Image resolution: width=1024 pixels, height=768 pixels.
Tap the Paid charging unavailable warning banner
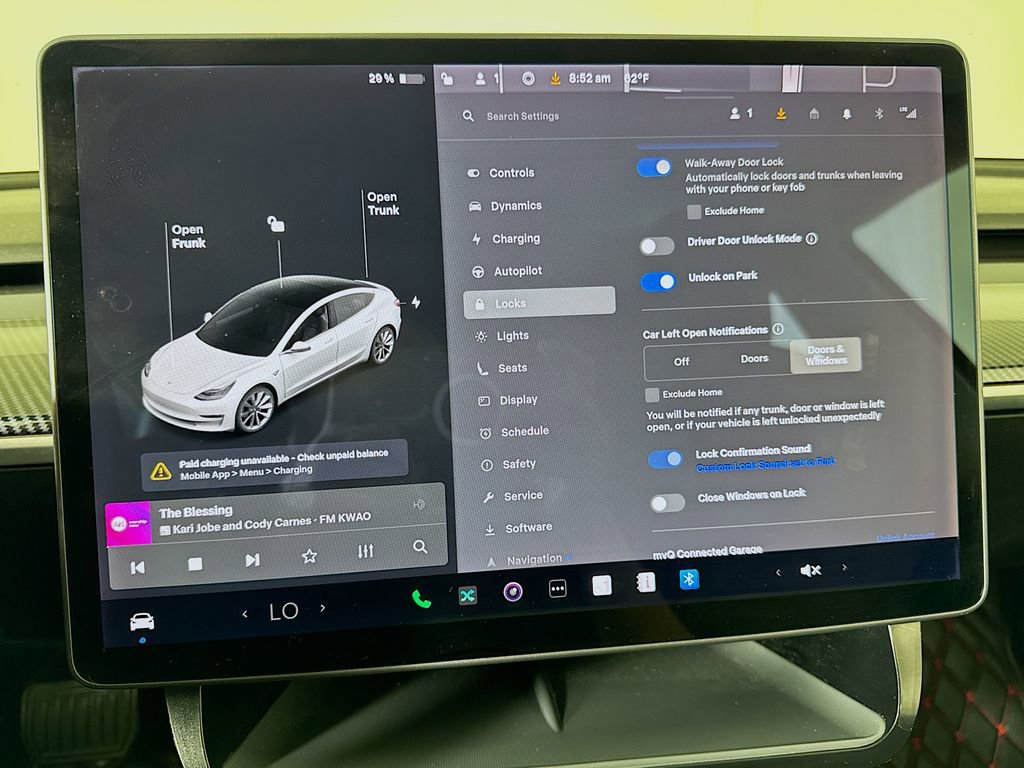pos(275,464)
